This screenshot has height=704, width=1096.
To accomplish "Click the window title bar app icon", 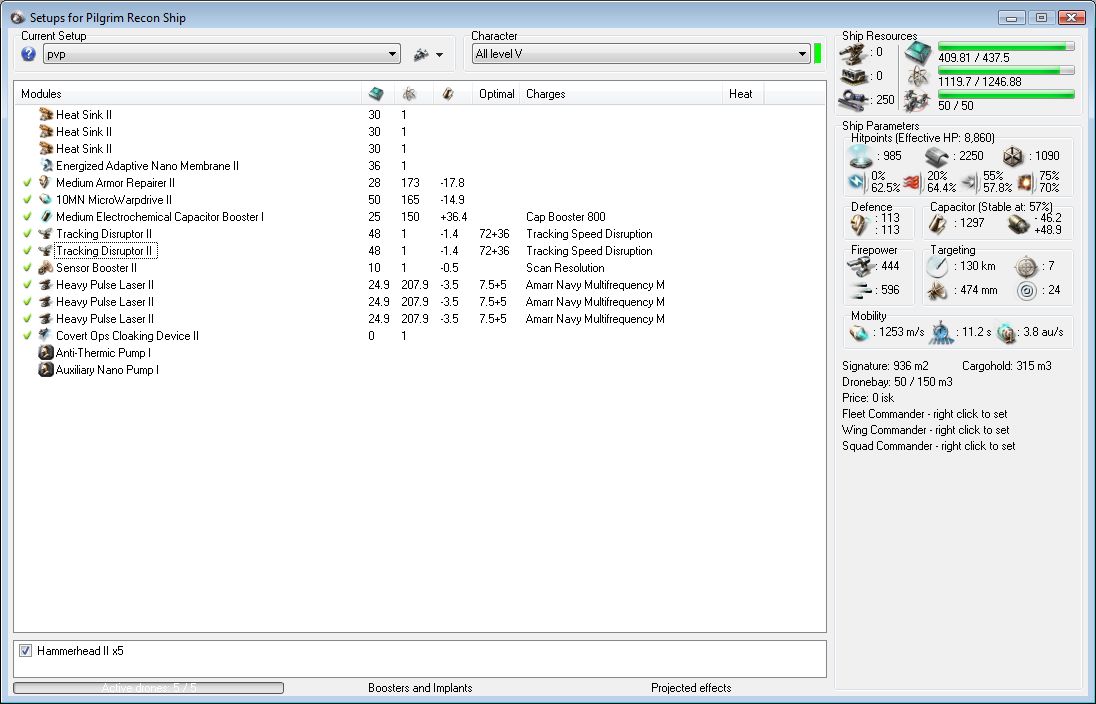I will pos(17,17).
